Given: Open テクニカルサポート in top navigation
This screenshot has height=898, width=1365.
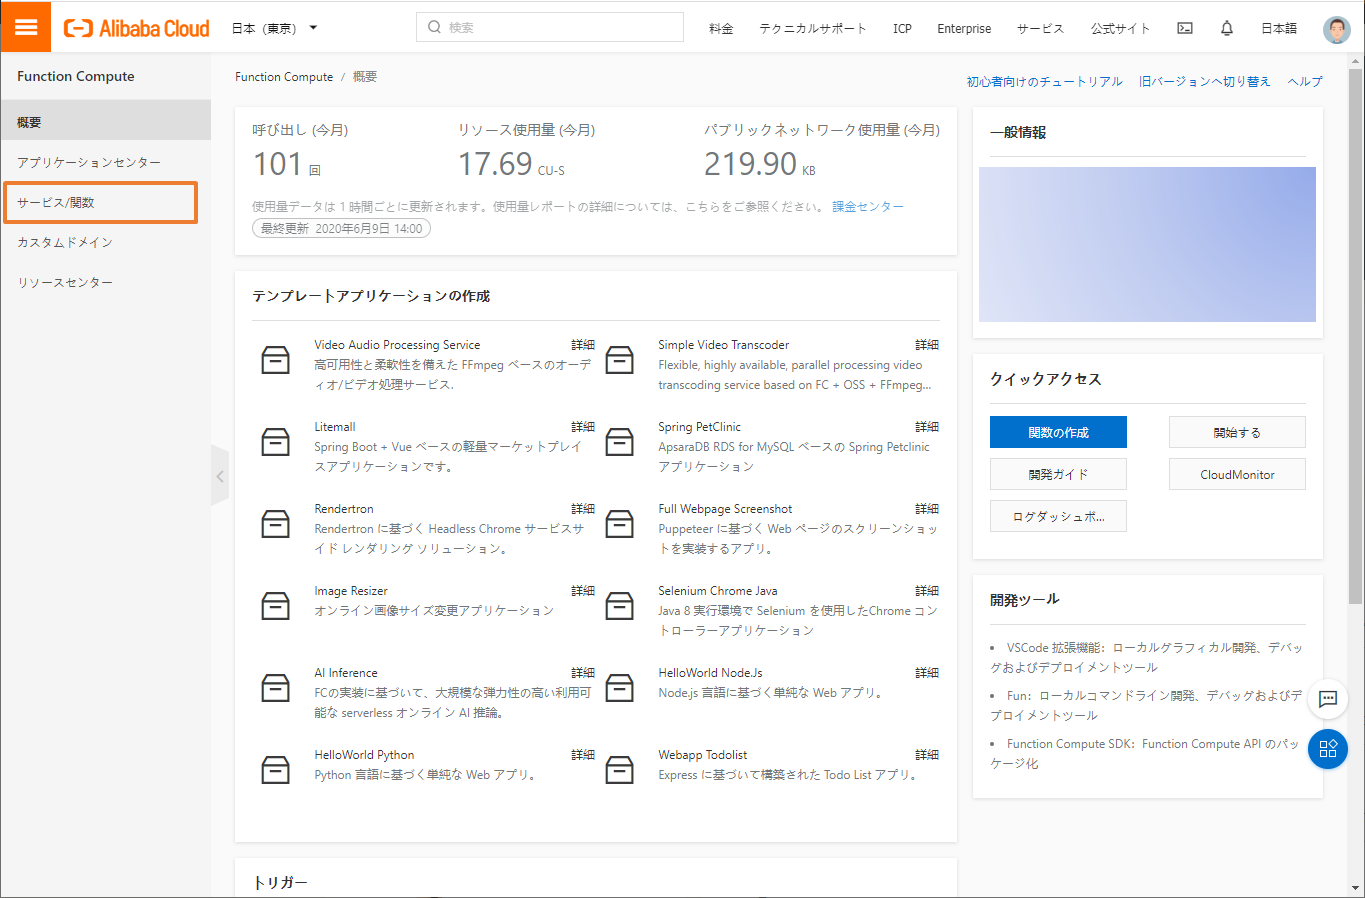Looking at the screenshot, I should (x=813, y=28).
